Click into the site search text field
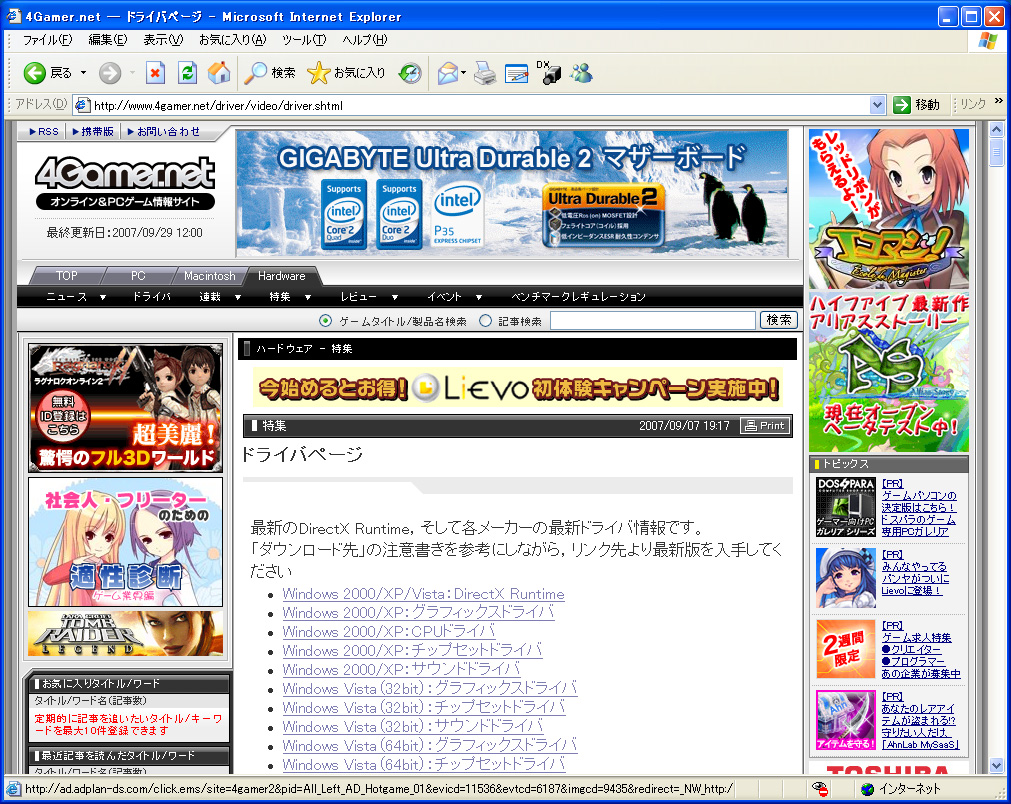The image size is (1011, 804). [653, 320]
